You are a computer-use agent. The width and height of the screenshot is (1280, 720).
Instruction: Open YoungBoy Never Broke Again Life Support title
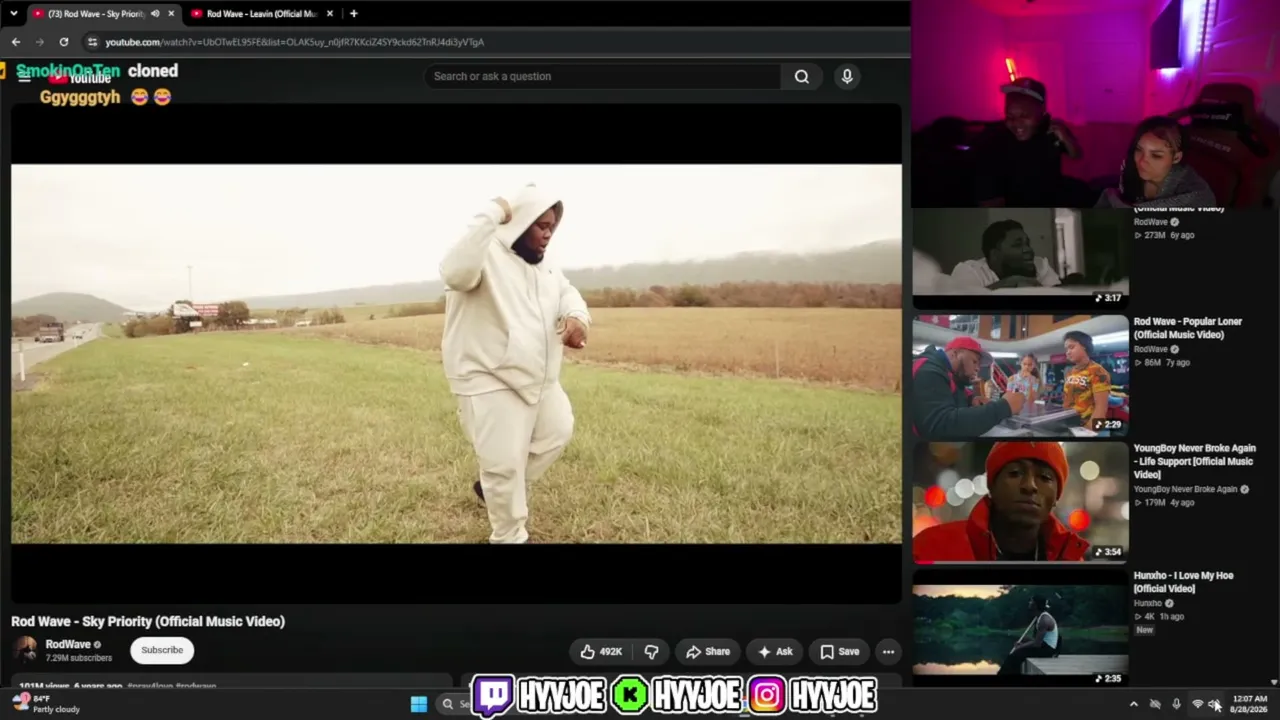[x=1194, y=461]
